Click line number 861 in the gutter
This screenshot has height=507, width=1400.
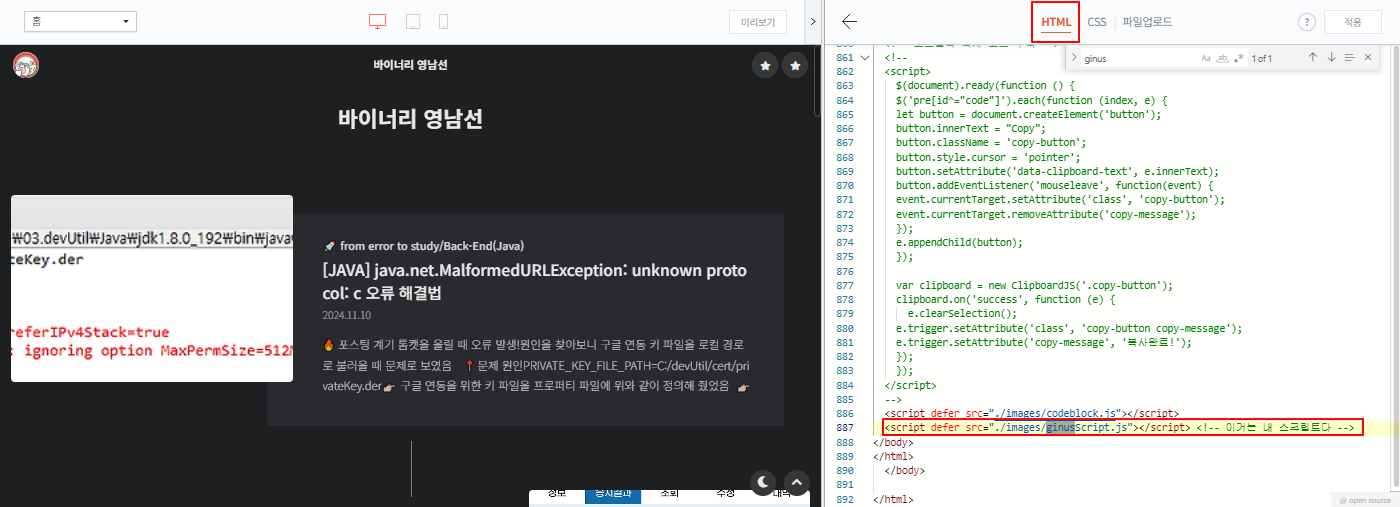click(845, 58)
